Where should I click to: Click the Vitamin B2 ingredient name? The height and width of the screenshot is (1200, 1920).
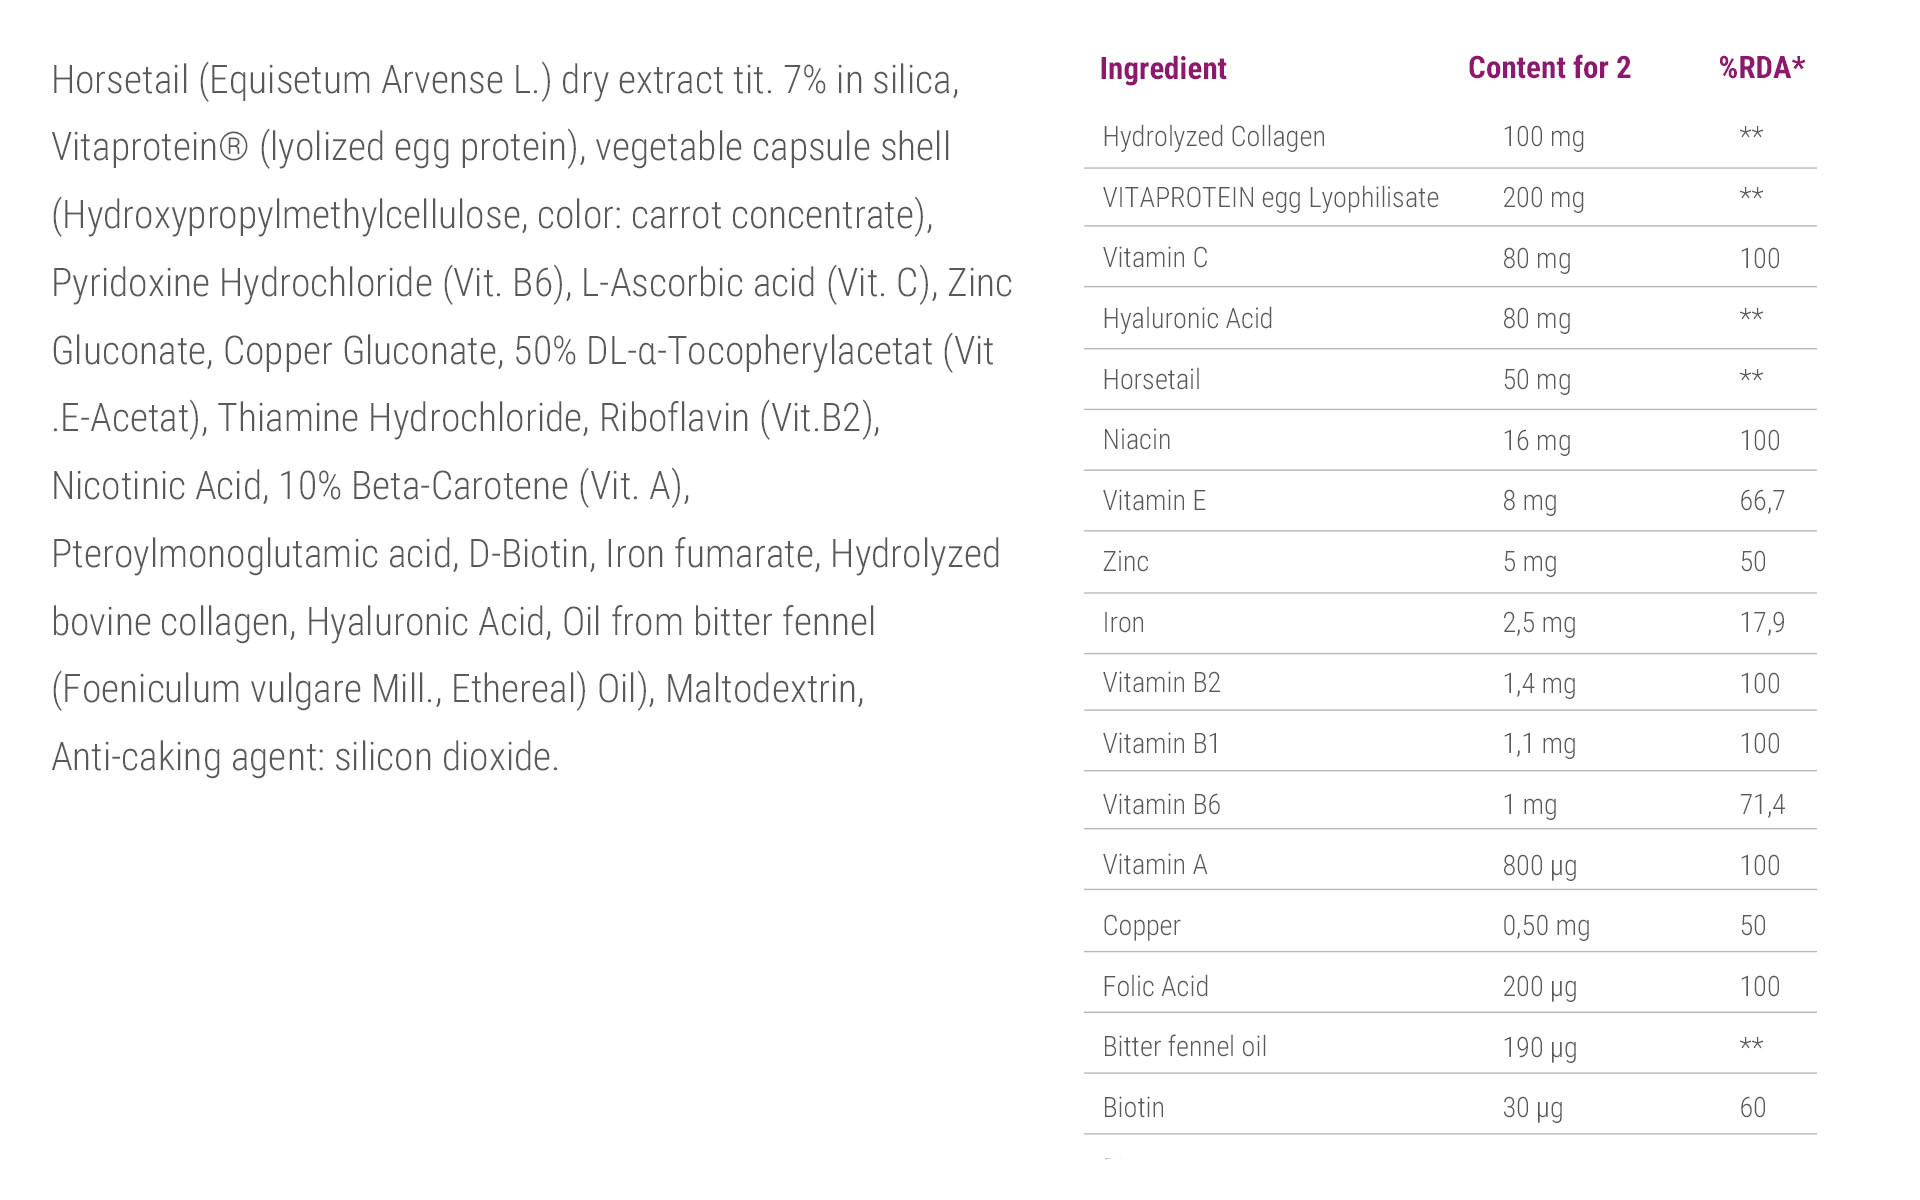(x=1161, y=683)
